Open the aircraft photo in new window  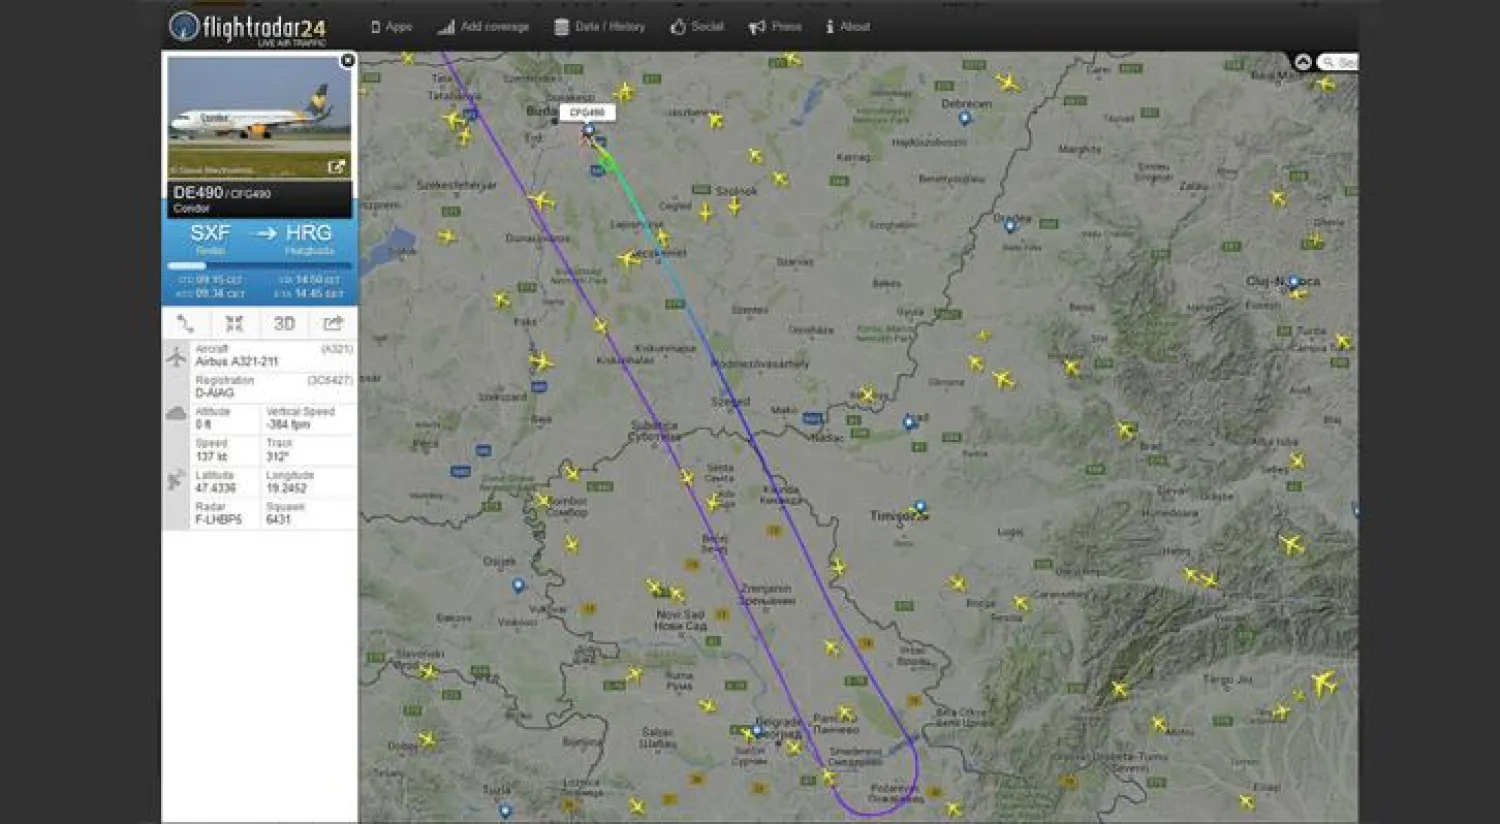pyautogui.click(x=336, y=167)
